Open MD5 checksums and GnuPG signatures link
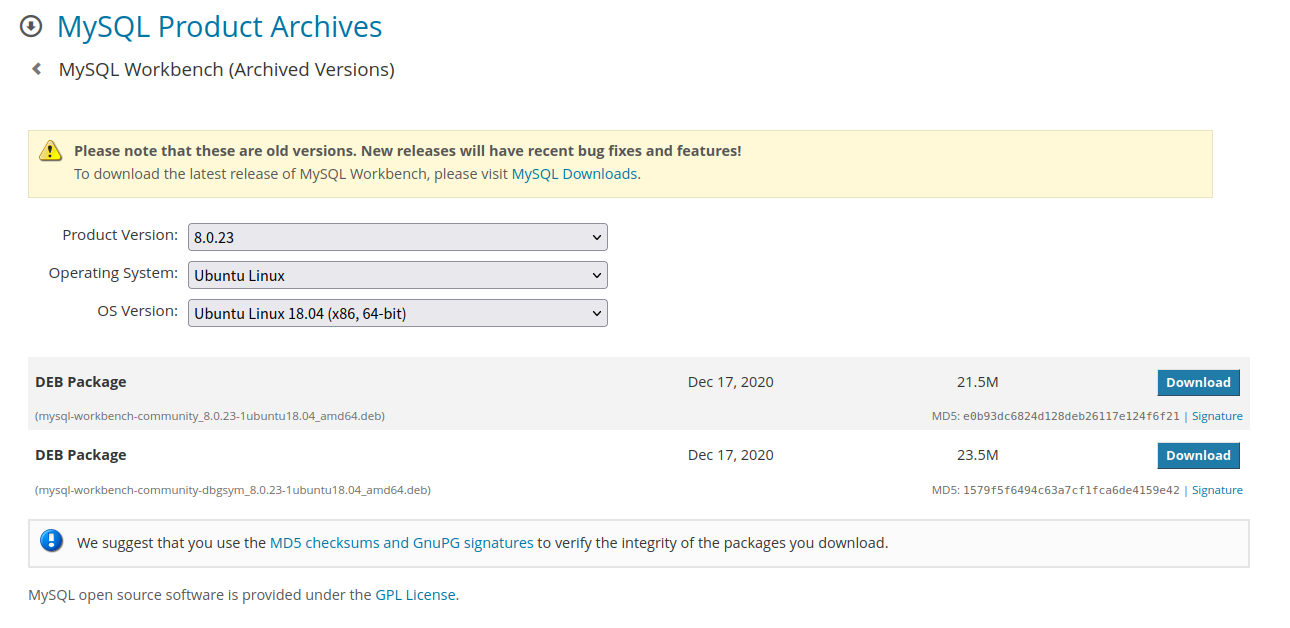 click(x=401, y=543)
